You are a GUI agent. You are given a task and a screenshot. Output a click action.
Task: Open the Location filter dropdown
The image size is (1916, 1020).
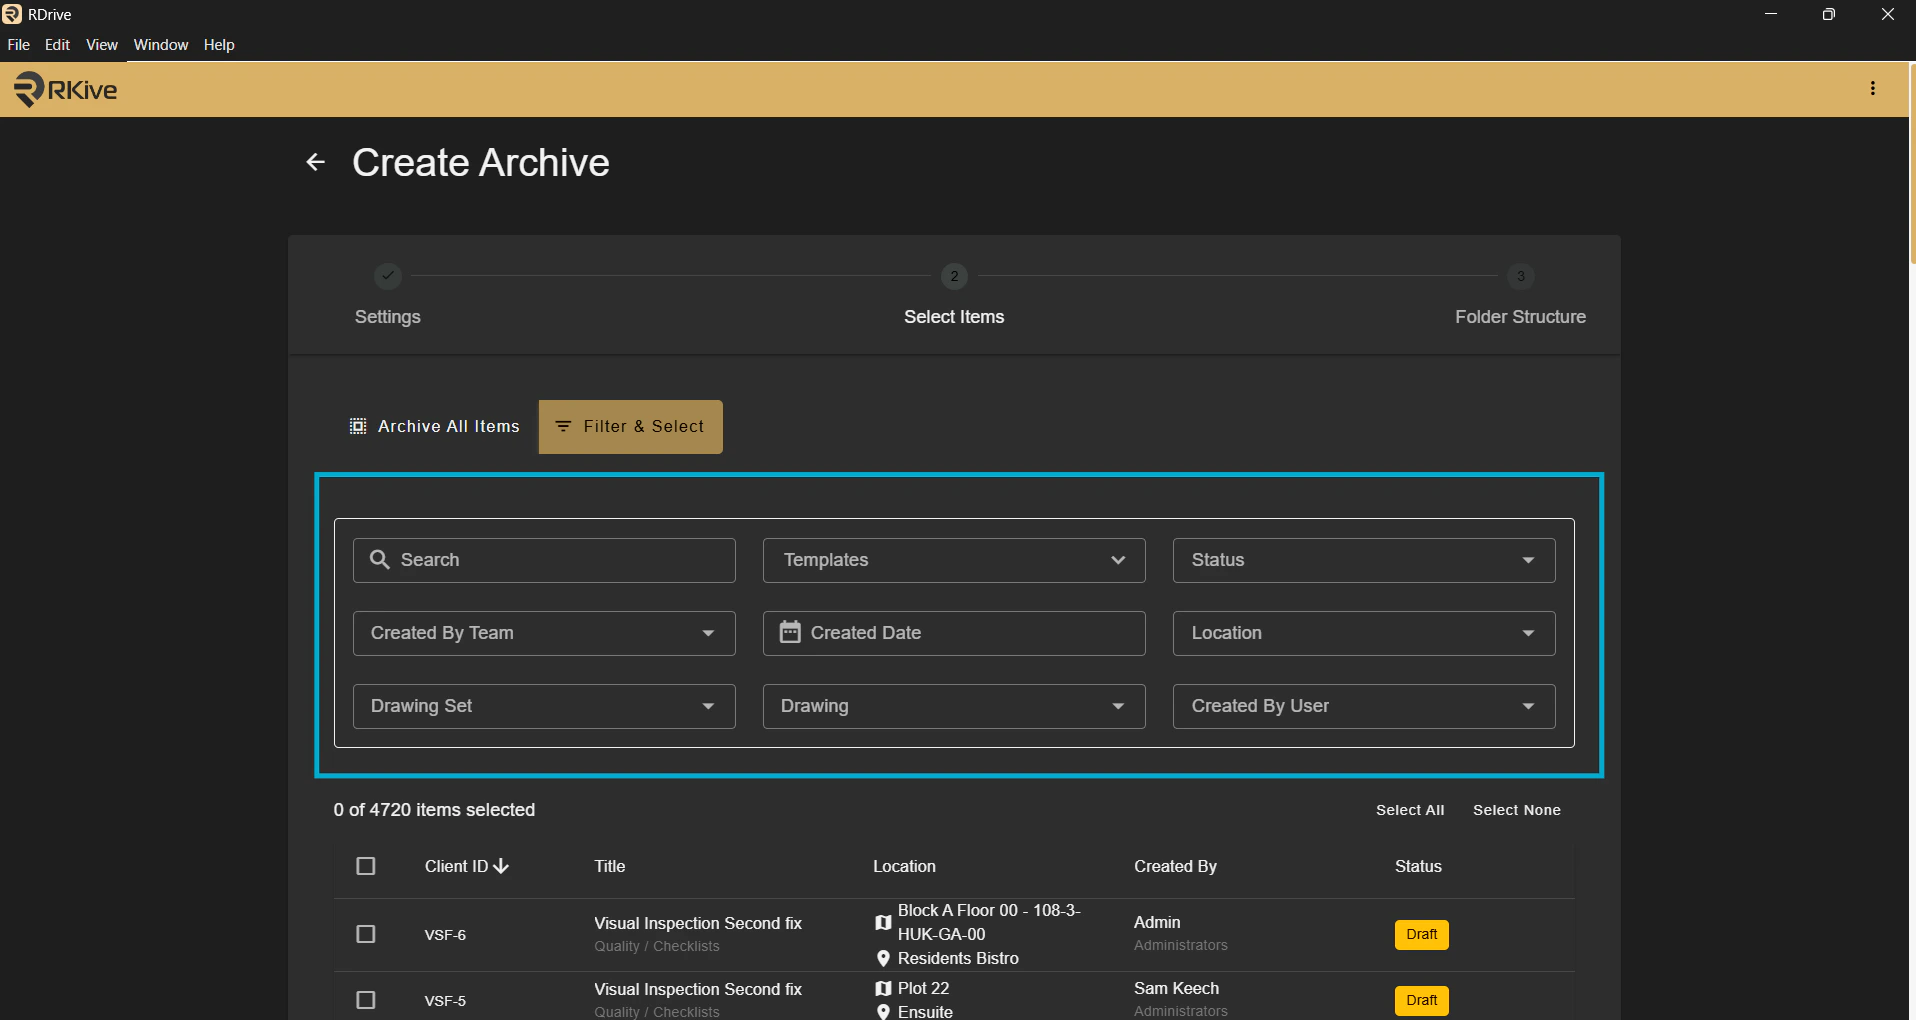pyautogui.click(x=1363, y=633)
